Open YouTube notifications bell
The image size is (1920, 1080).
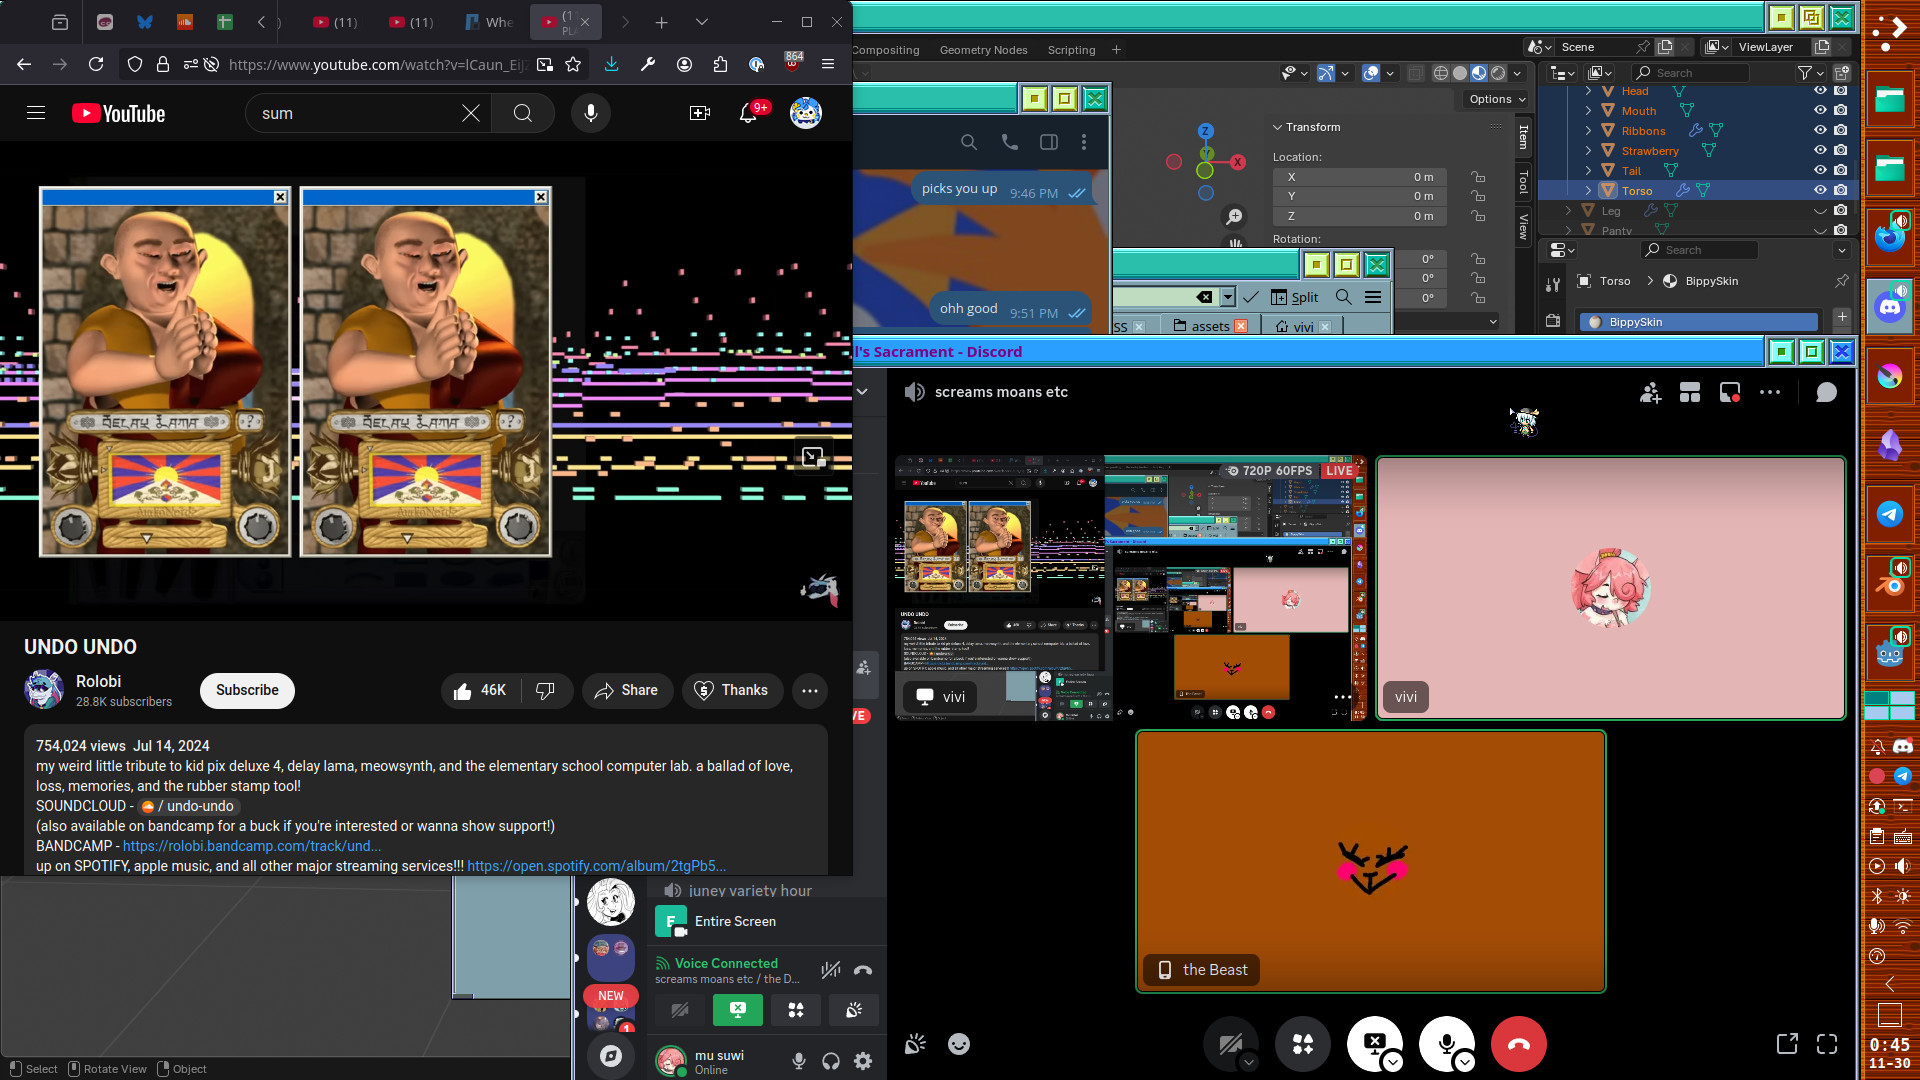[748, 113]
